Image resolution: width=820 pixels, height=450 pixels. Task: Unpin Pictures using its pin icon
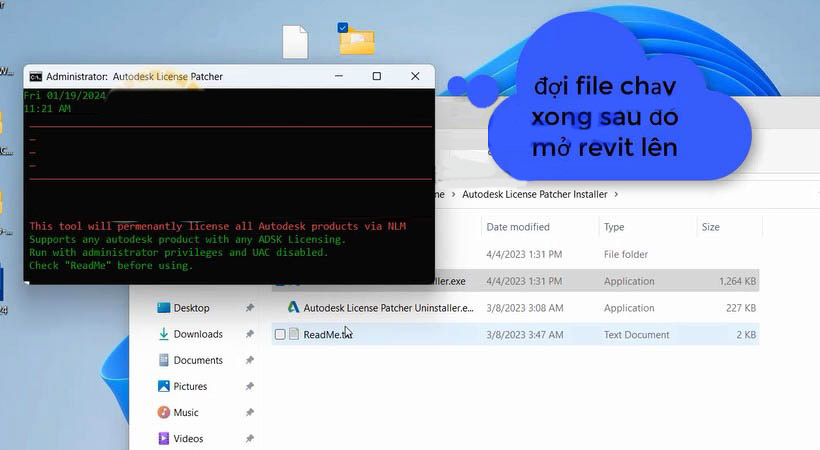[x=249, y=386]
